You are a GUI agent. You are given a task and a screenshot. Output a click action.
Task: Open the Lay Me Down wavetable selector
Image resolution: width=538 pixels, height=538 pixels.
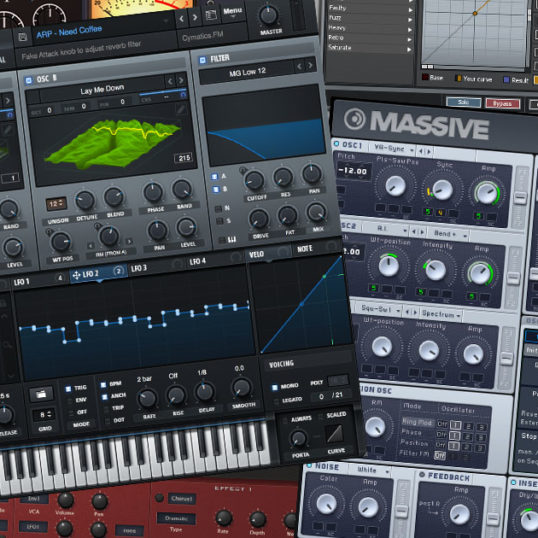tap(102, 89)
